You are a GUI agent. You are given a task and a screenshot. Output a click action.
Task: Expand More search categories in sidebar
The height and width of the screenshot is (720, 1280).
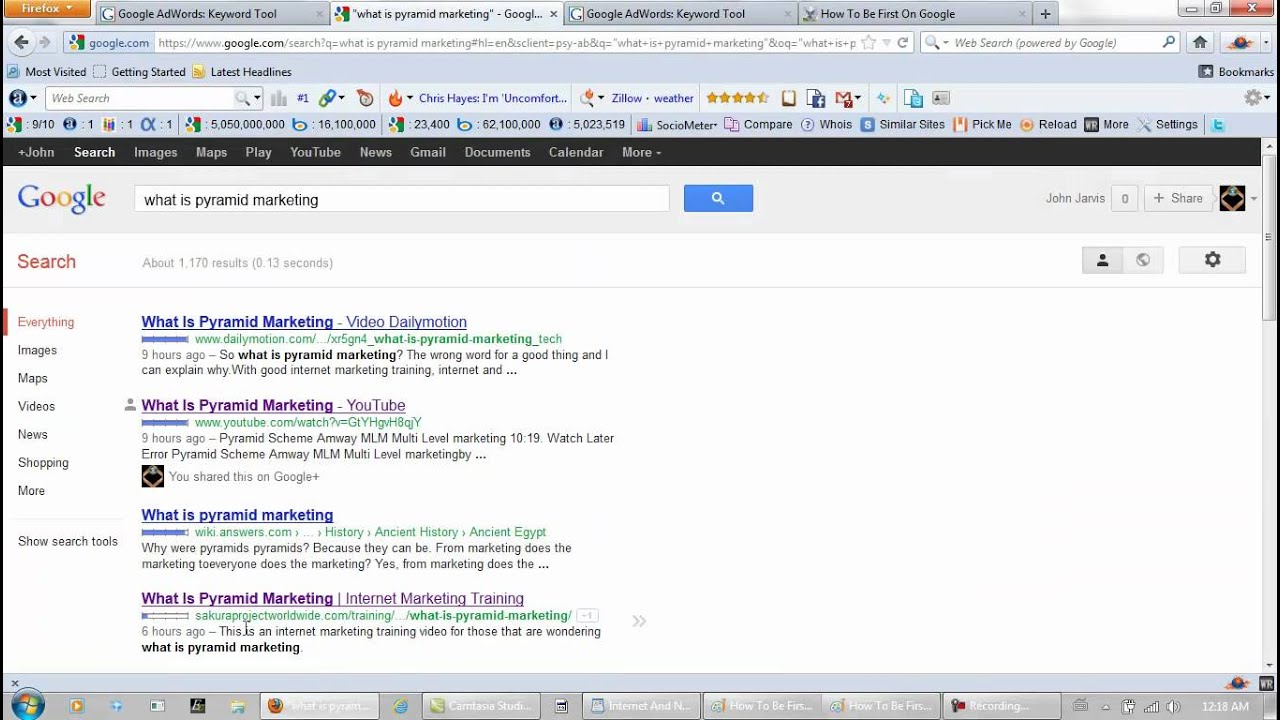tap(31, 490)
